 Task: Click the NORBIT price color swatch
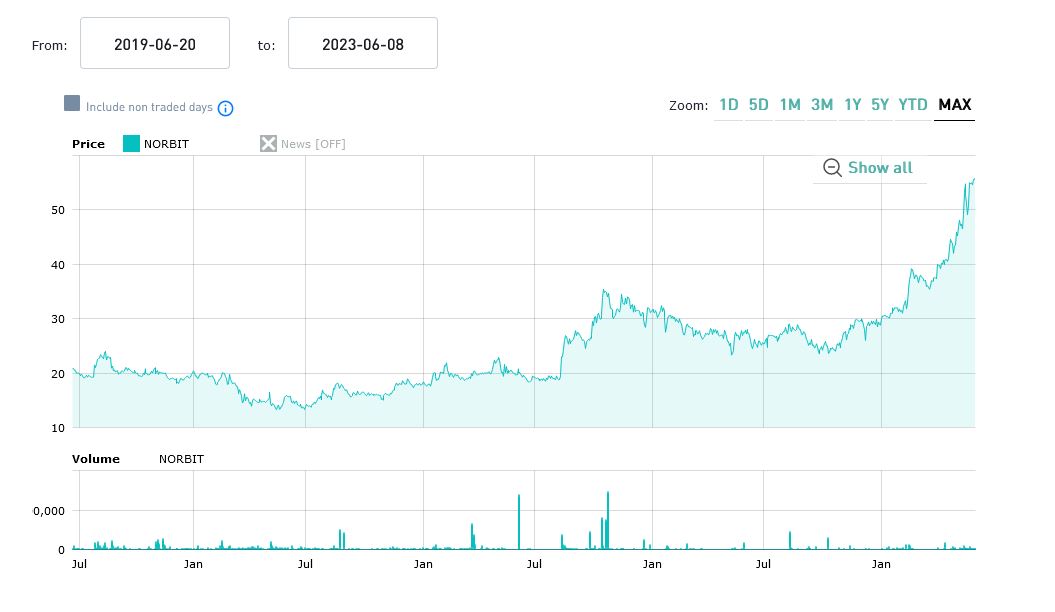(131, 144)
